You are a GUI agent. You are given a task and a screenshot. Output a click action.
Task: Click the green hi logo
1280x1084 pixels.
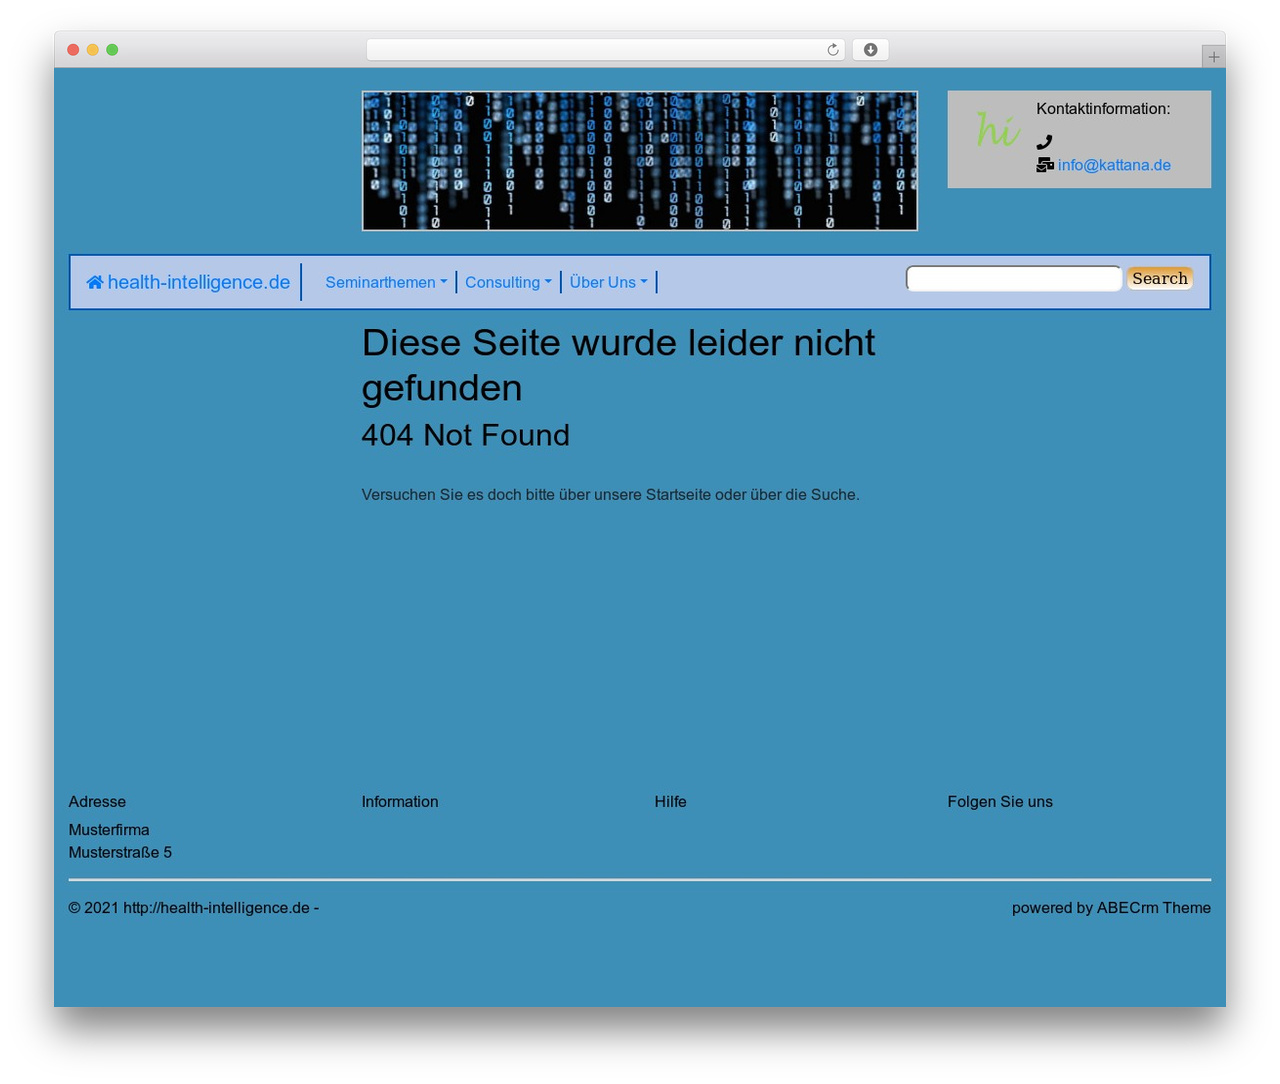(x=997, y=129)
